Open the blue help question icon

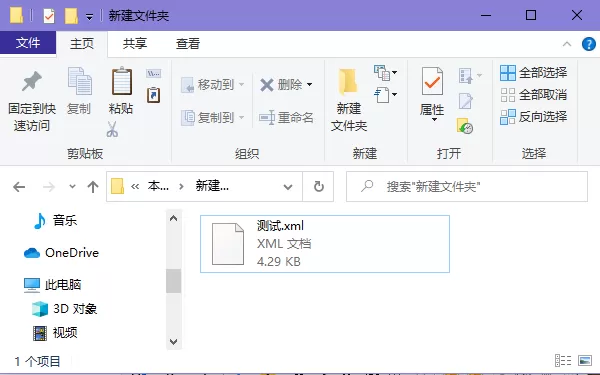[x=589, y=44]
